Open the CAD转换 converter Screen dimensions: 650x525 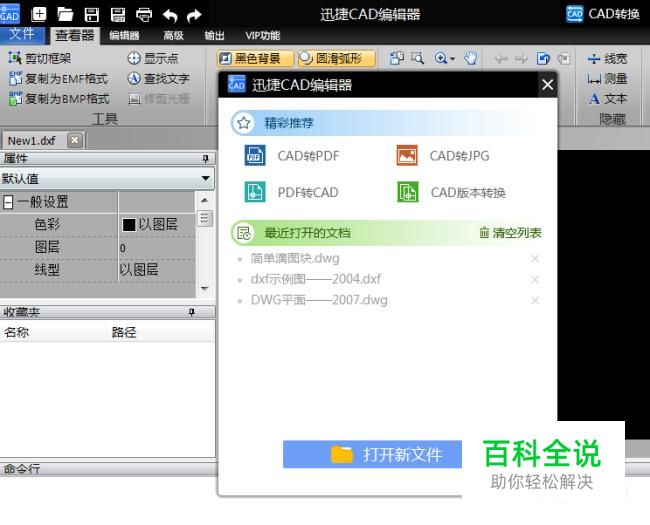click(603, 14)
